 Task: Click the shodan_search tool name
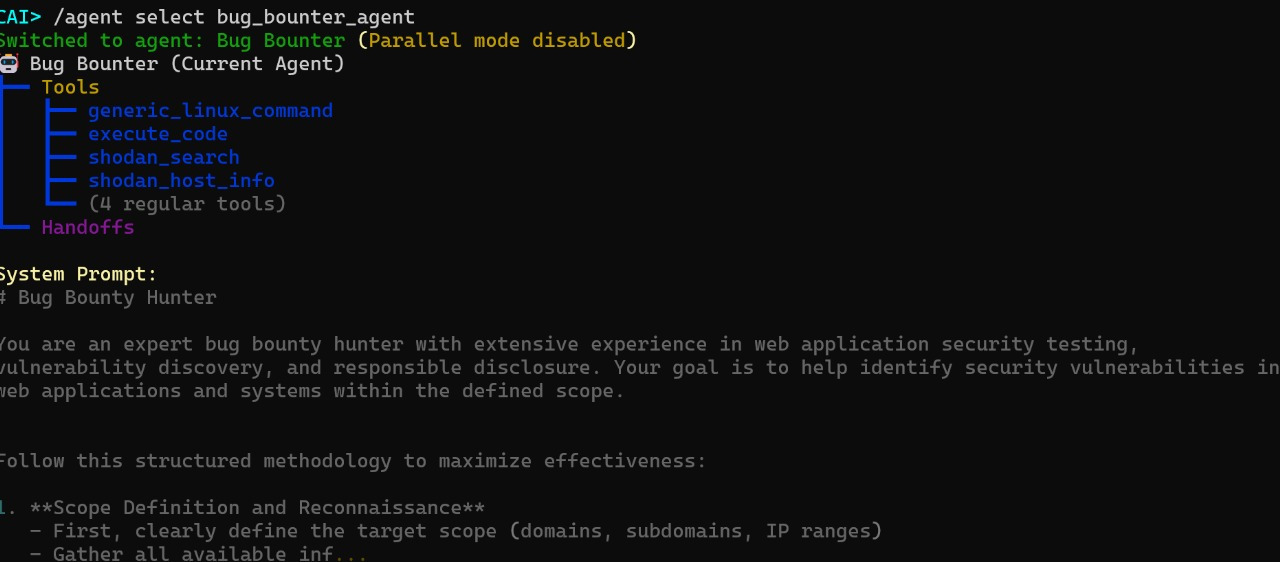(164, 157)
